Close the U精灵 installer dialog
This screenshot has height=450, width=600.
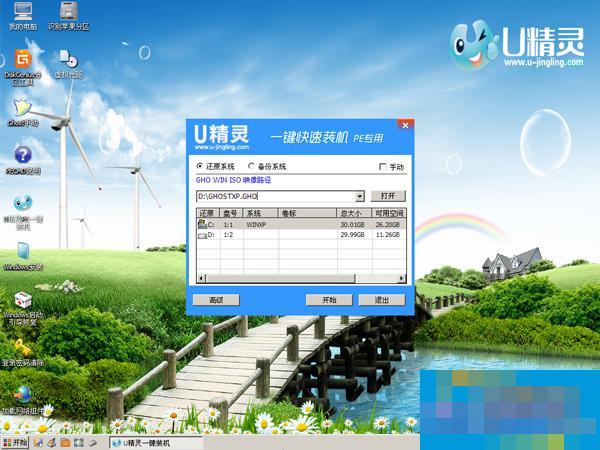(405, 125)
